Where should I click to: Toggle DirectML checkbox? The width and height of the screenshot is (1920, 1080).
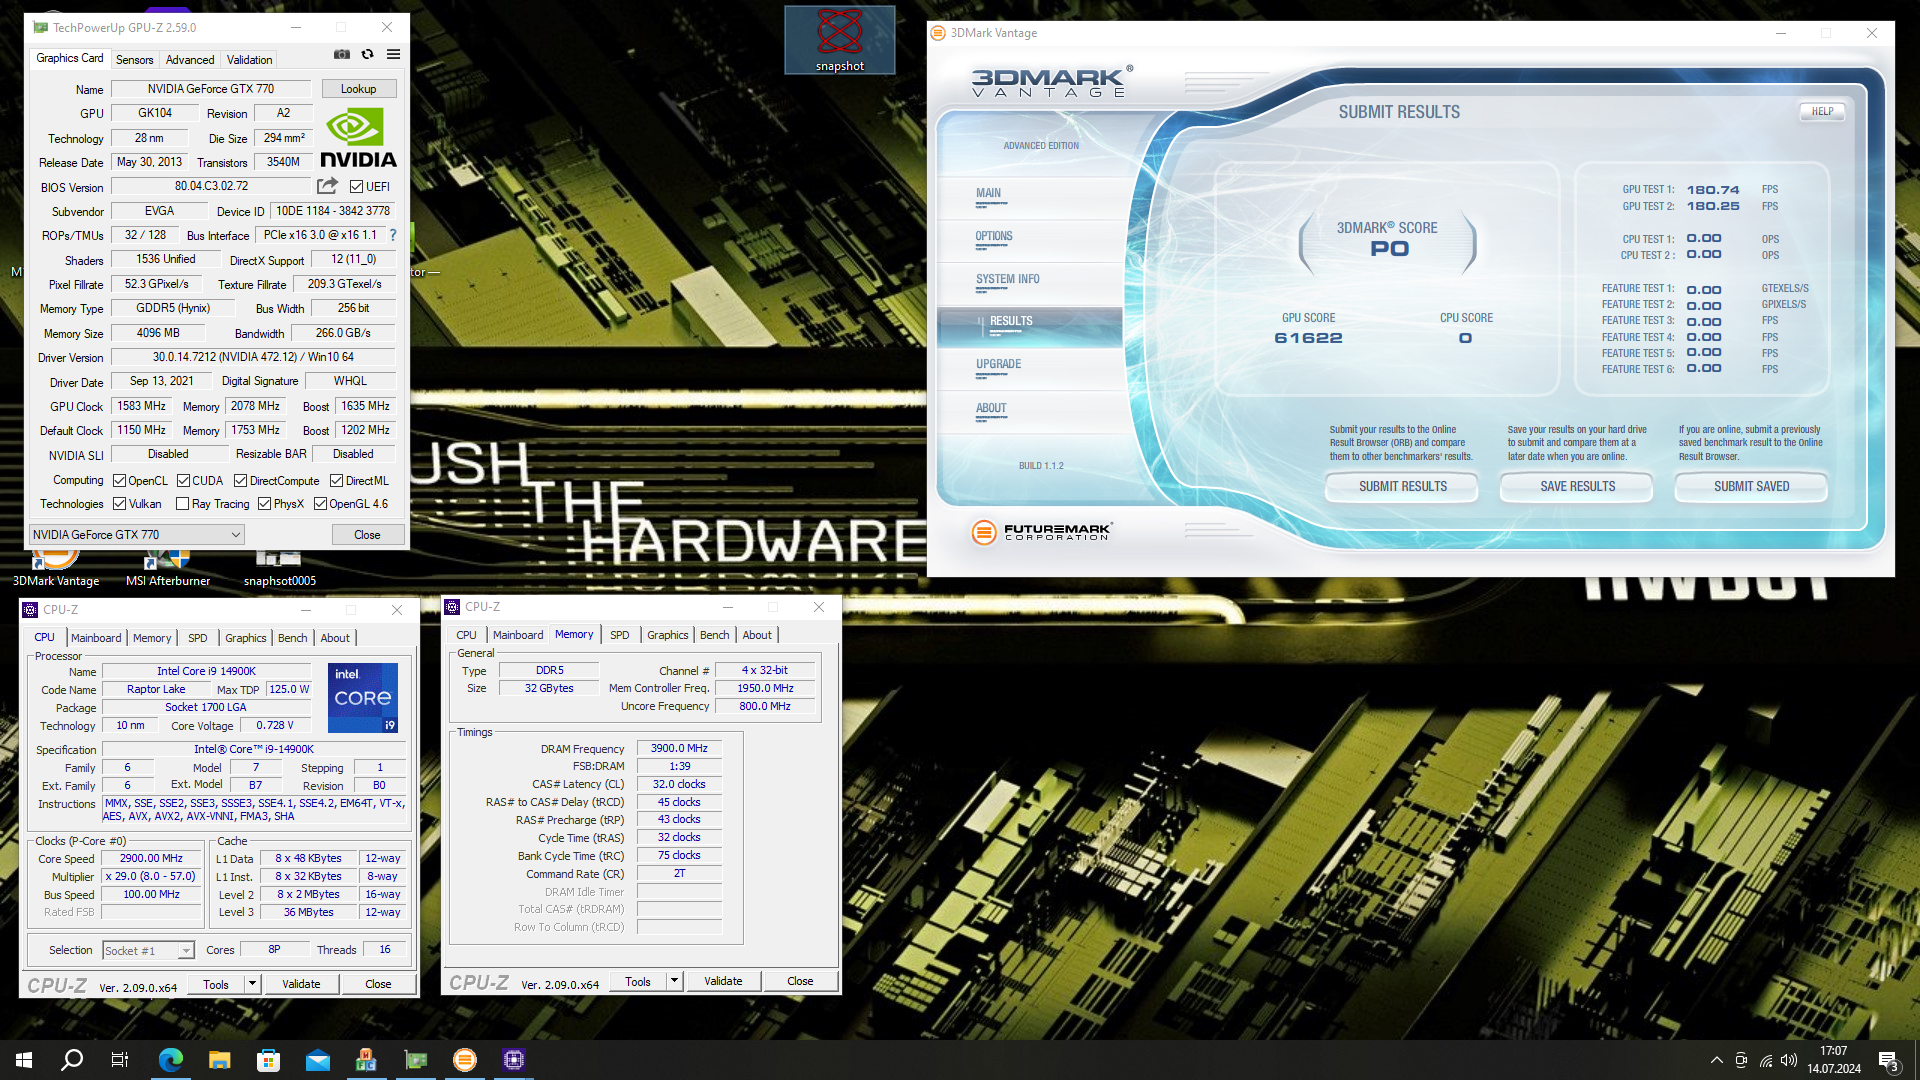click(x=336, y=481)
